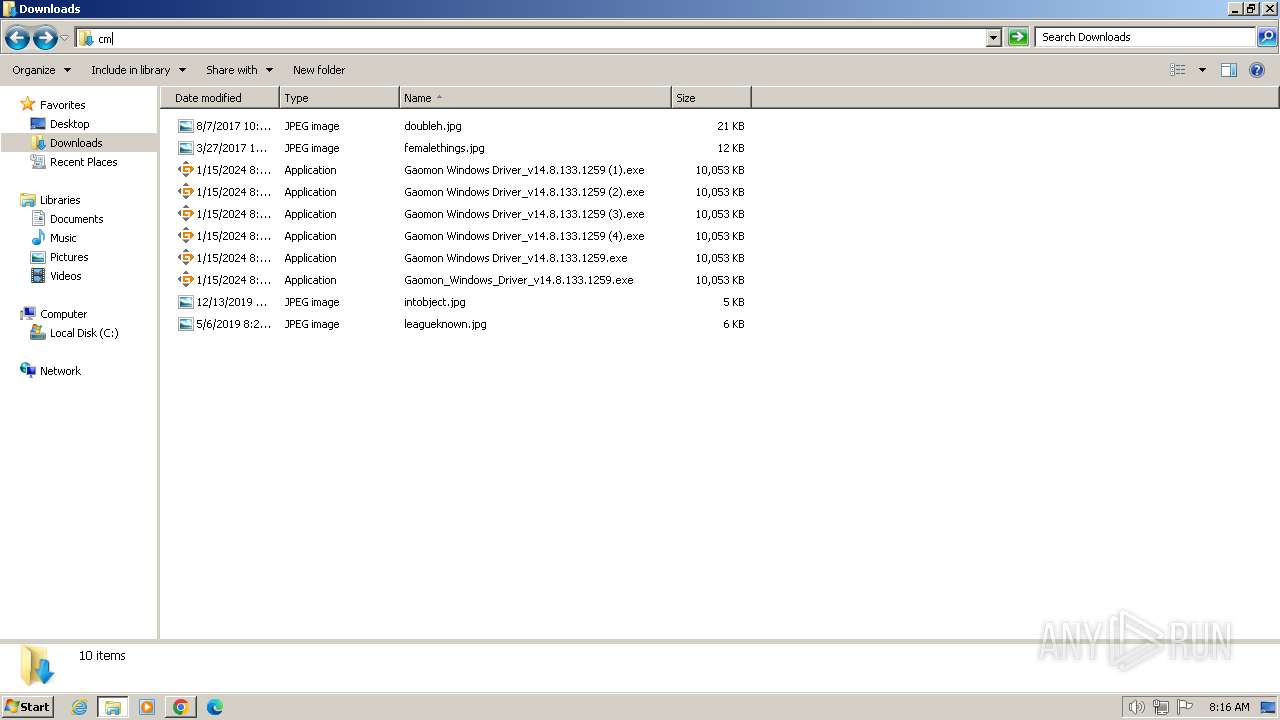Screen dimensions: 1280x720
Task: Click icon of Gaomon Windows Driver (2).exe
Action: click(x=185, y=192)
